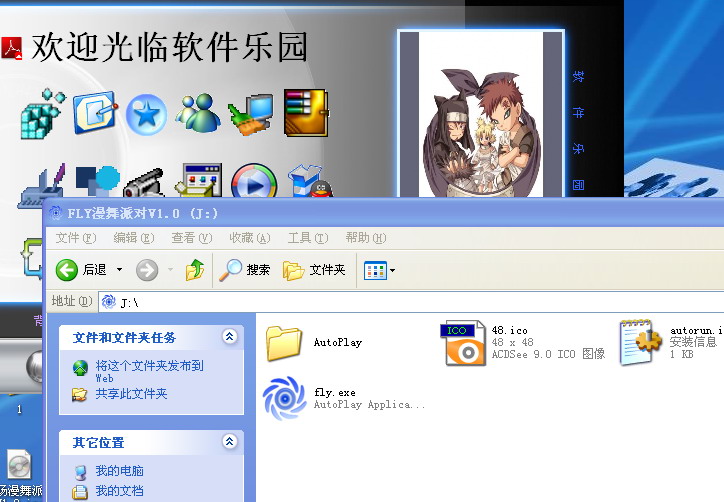Toggle the 文件夹 folders pane

click(314, 270)
